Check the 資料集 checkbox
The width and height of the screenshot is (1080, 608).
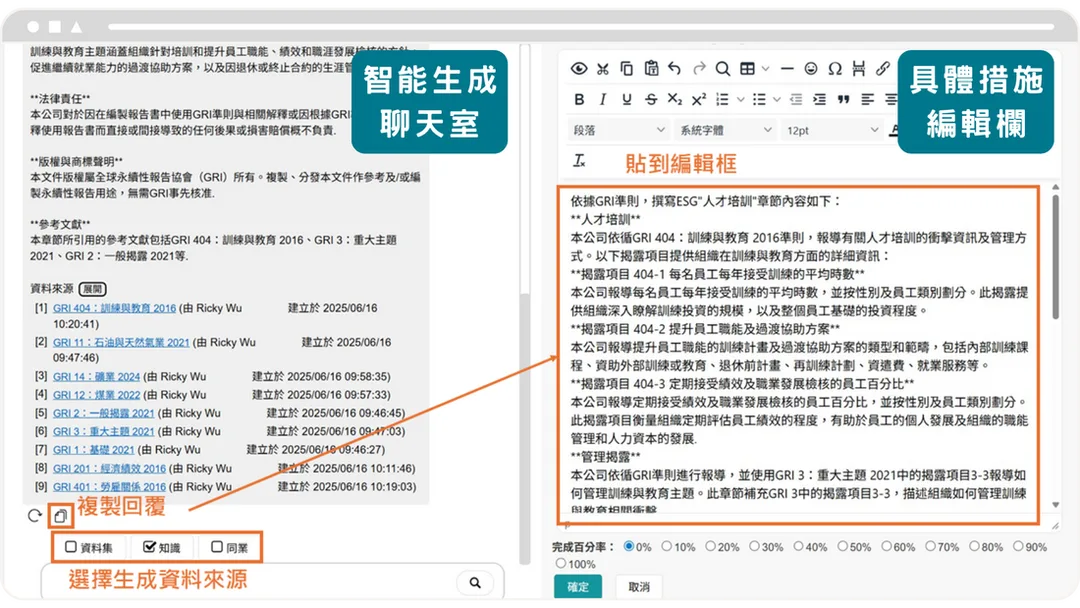pos(71,547)
